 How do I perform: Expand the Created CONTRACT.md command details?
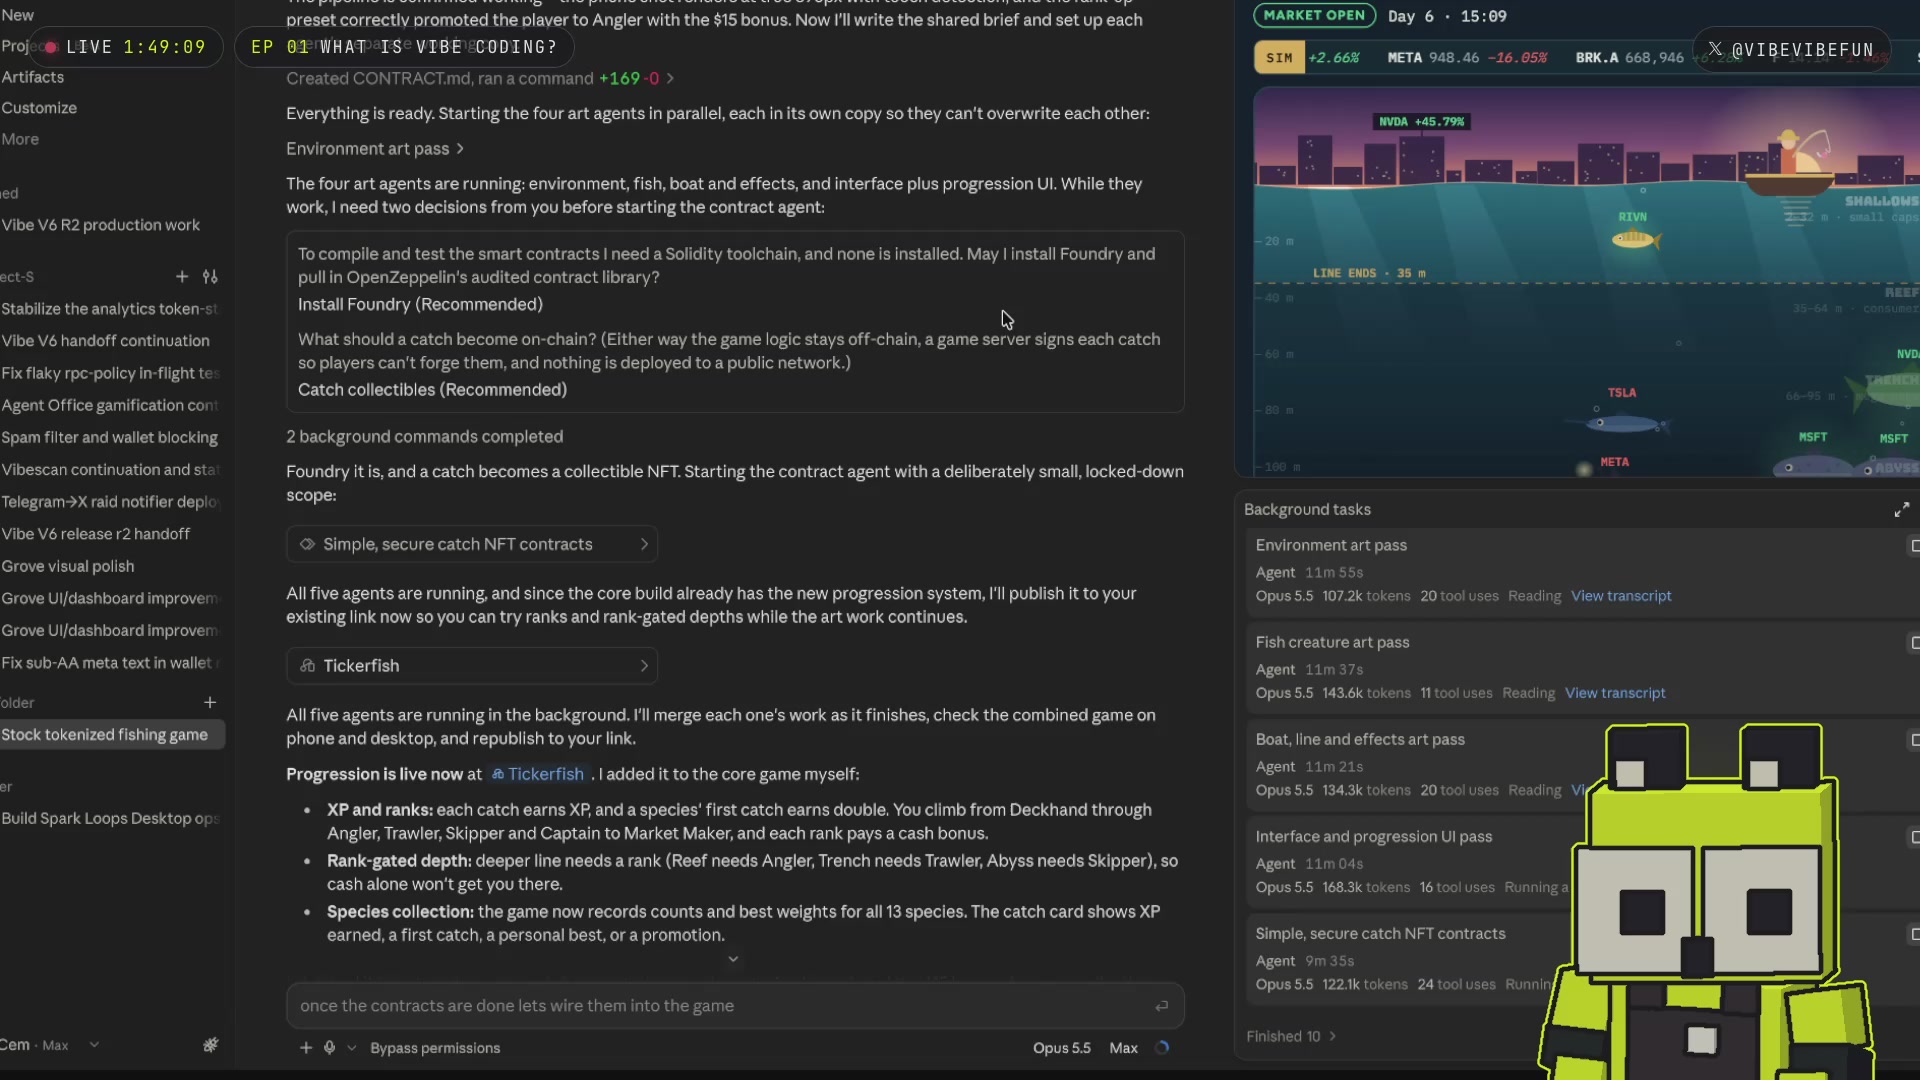tap(480, 79)
